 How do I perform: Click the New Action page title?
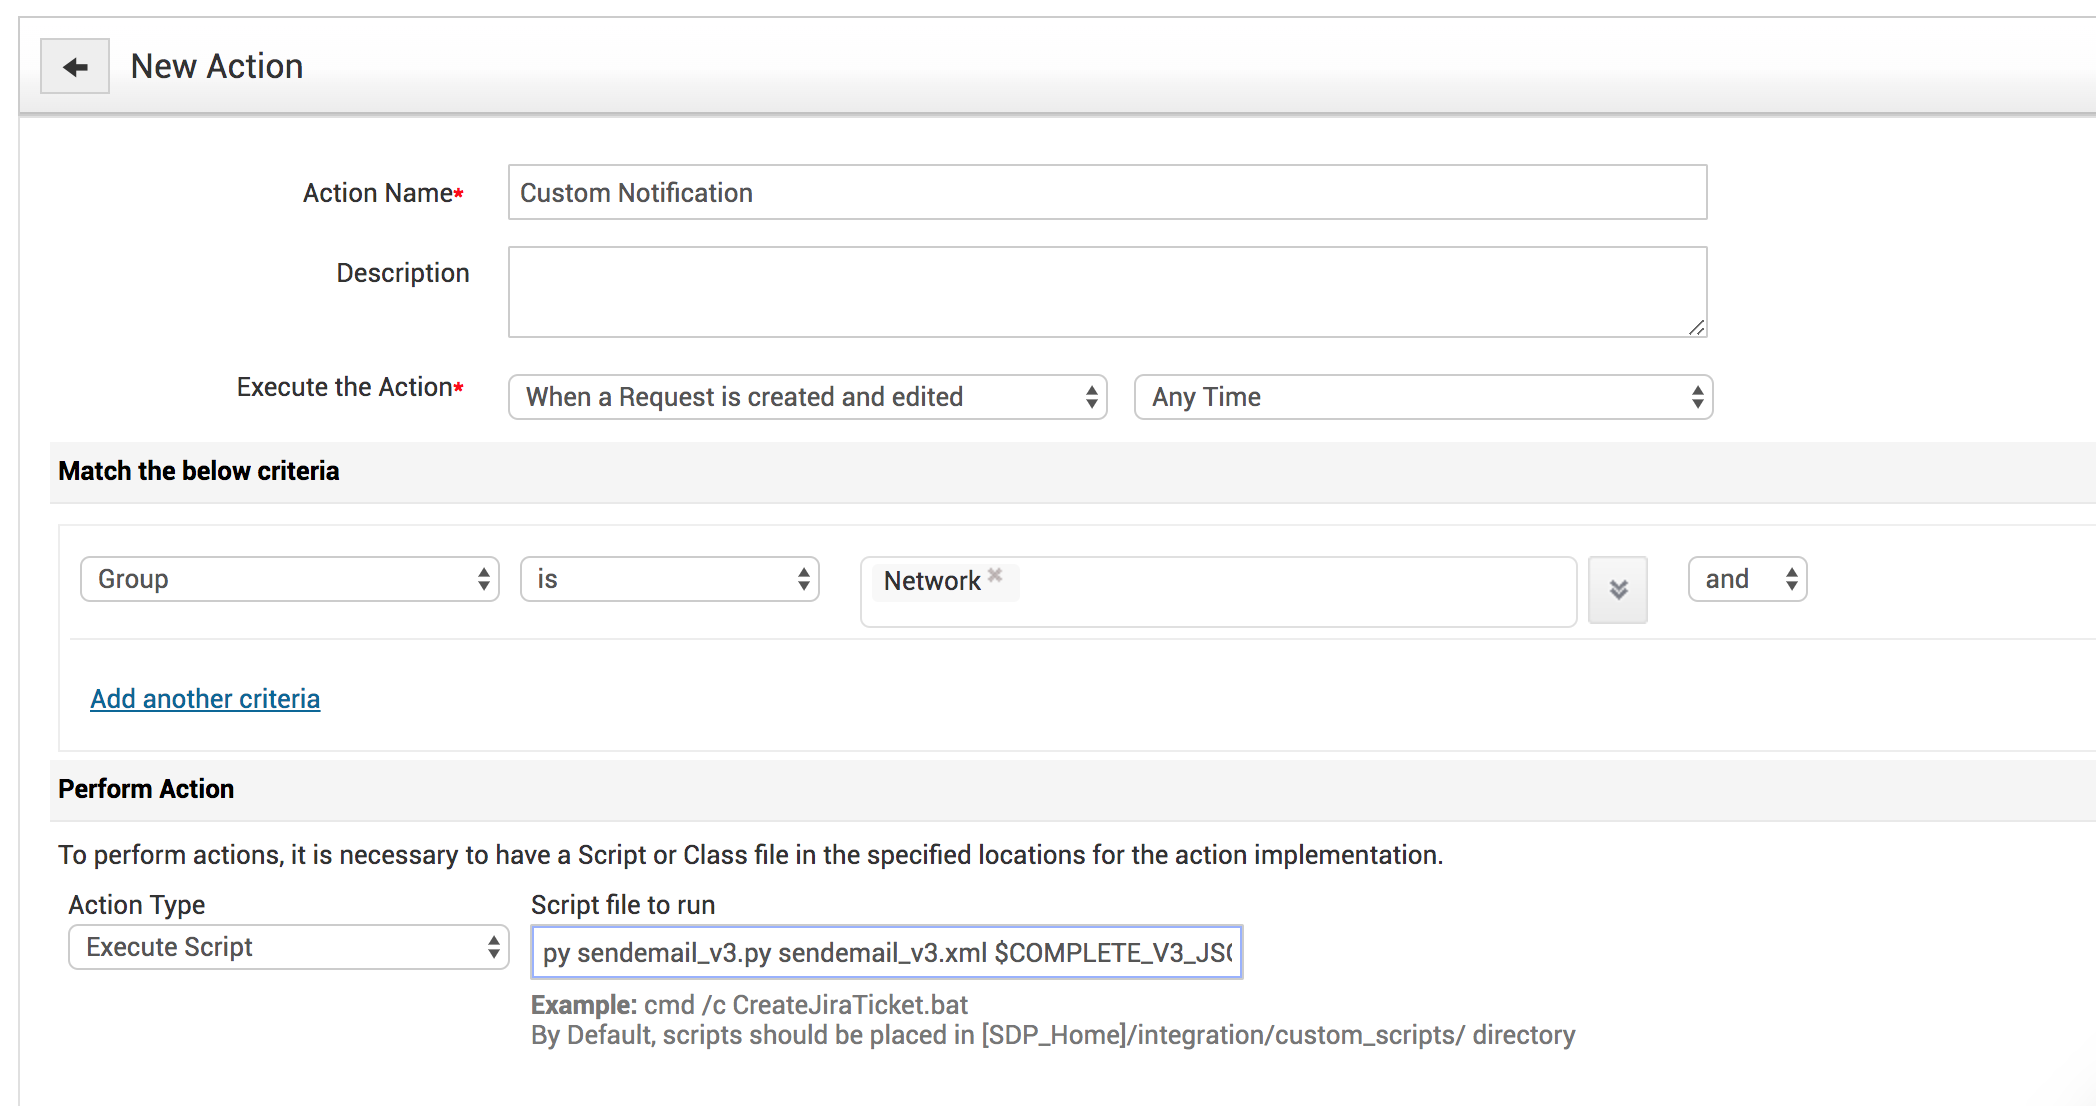click(x=217, y=66)
